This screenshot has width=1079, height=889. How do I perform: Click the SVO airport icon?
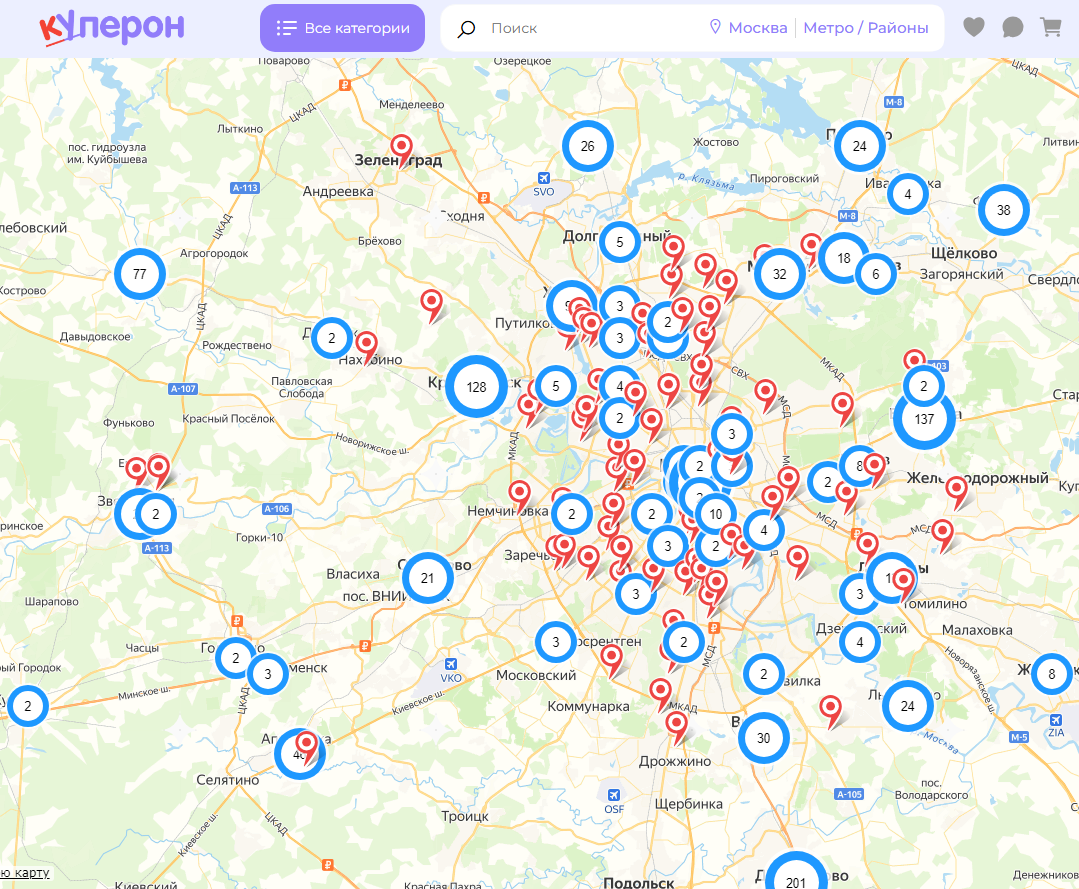544,178
